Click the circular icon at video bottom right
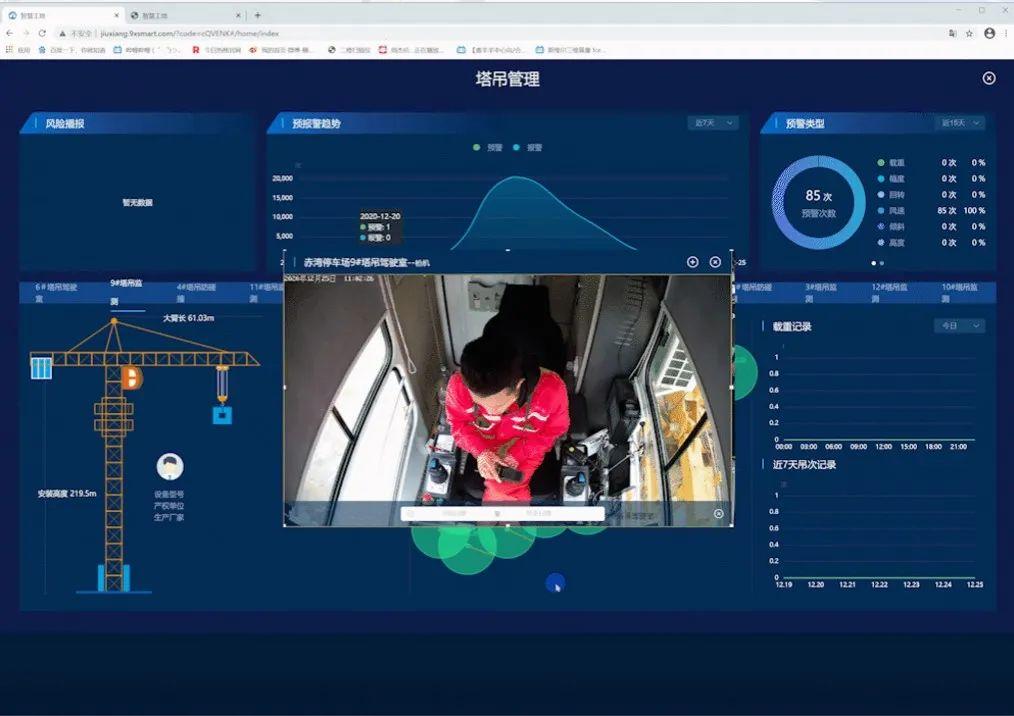 [x=718, y=514]
